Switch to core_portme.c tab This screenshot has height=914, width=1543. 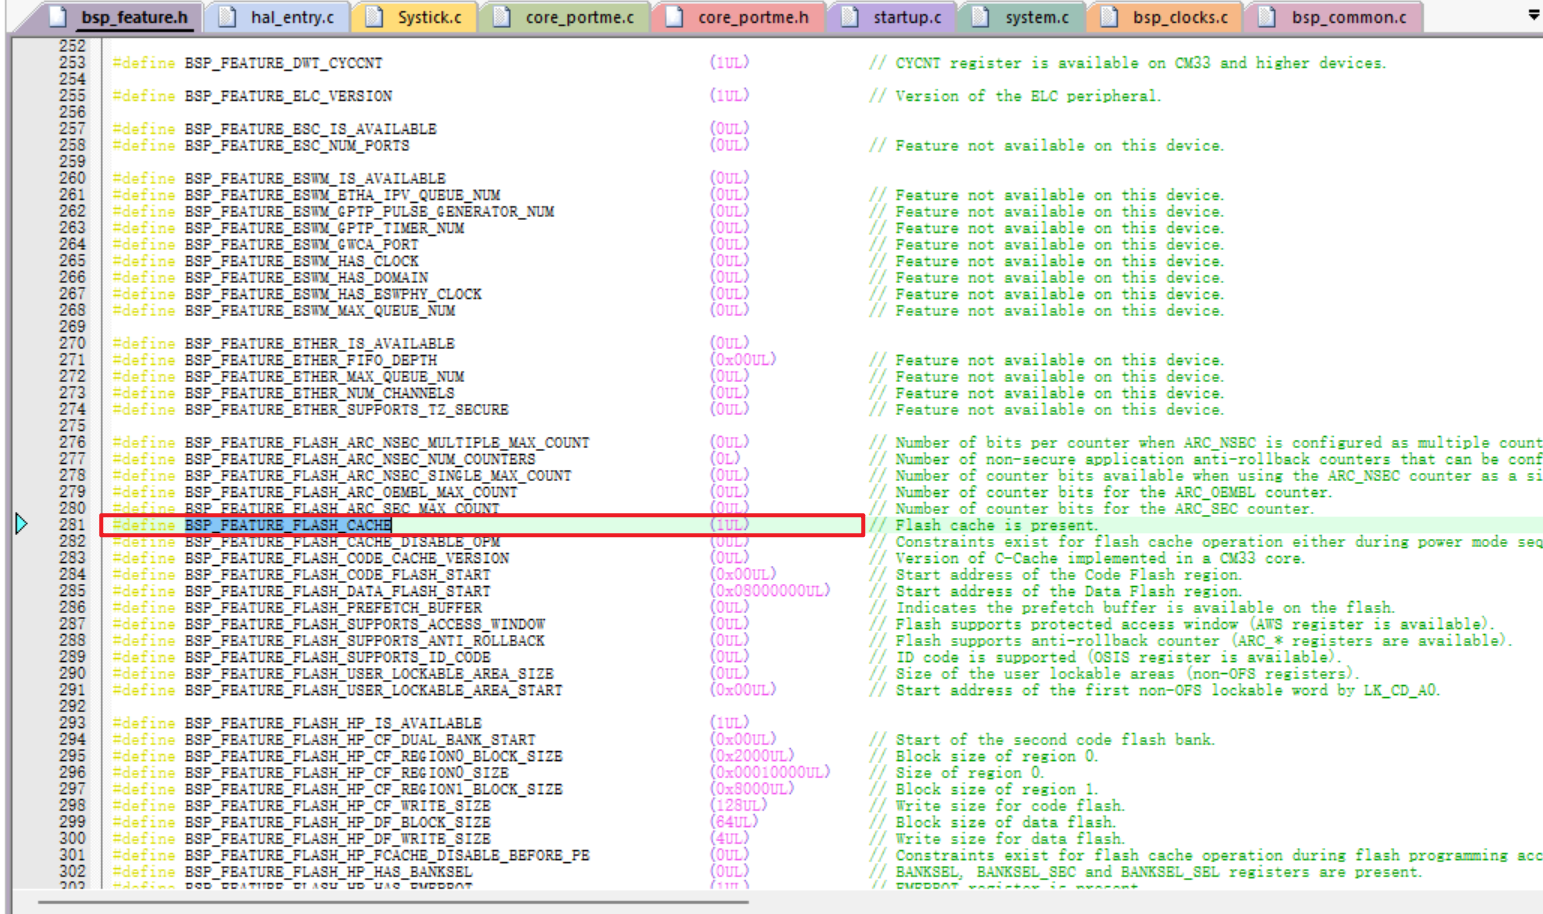click(x=565, y=17)
